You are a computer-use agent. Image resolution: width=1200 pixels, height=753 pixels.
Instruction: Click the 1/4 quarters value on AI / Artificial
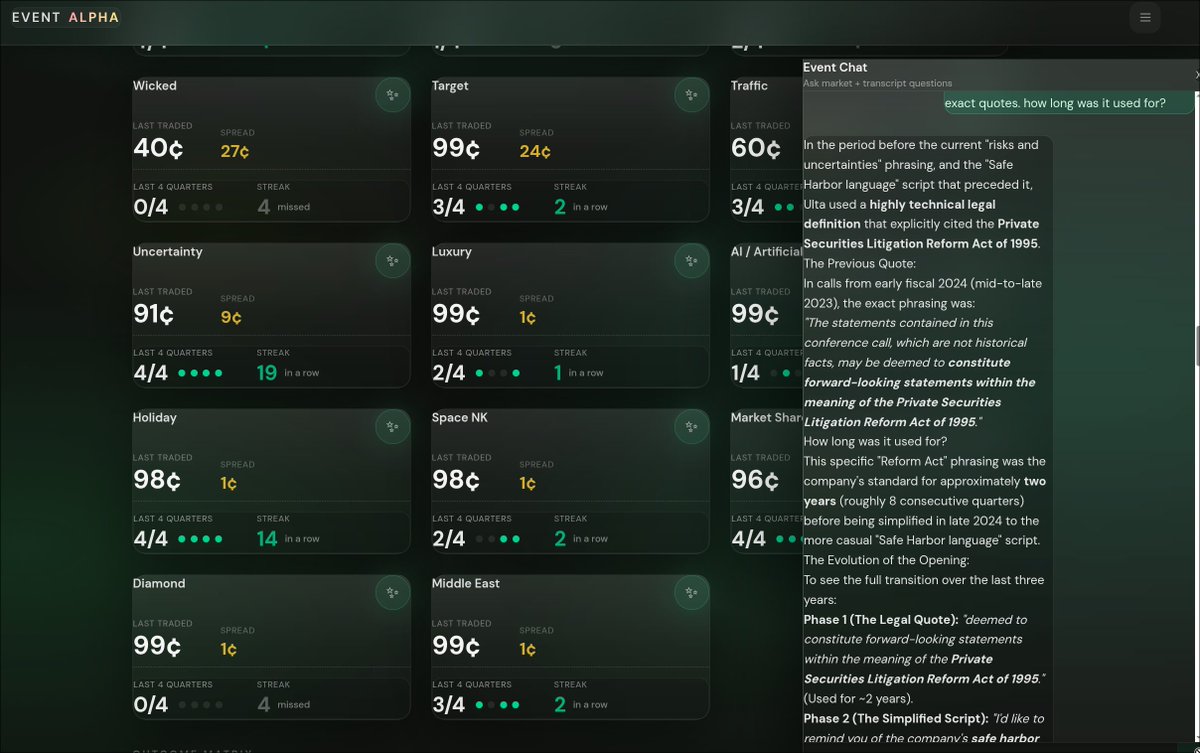(x=747, y=373)
